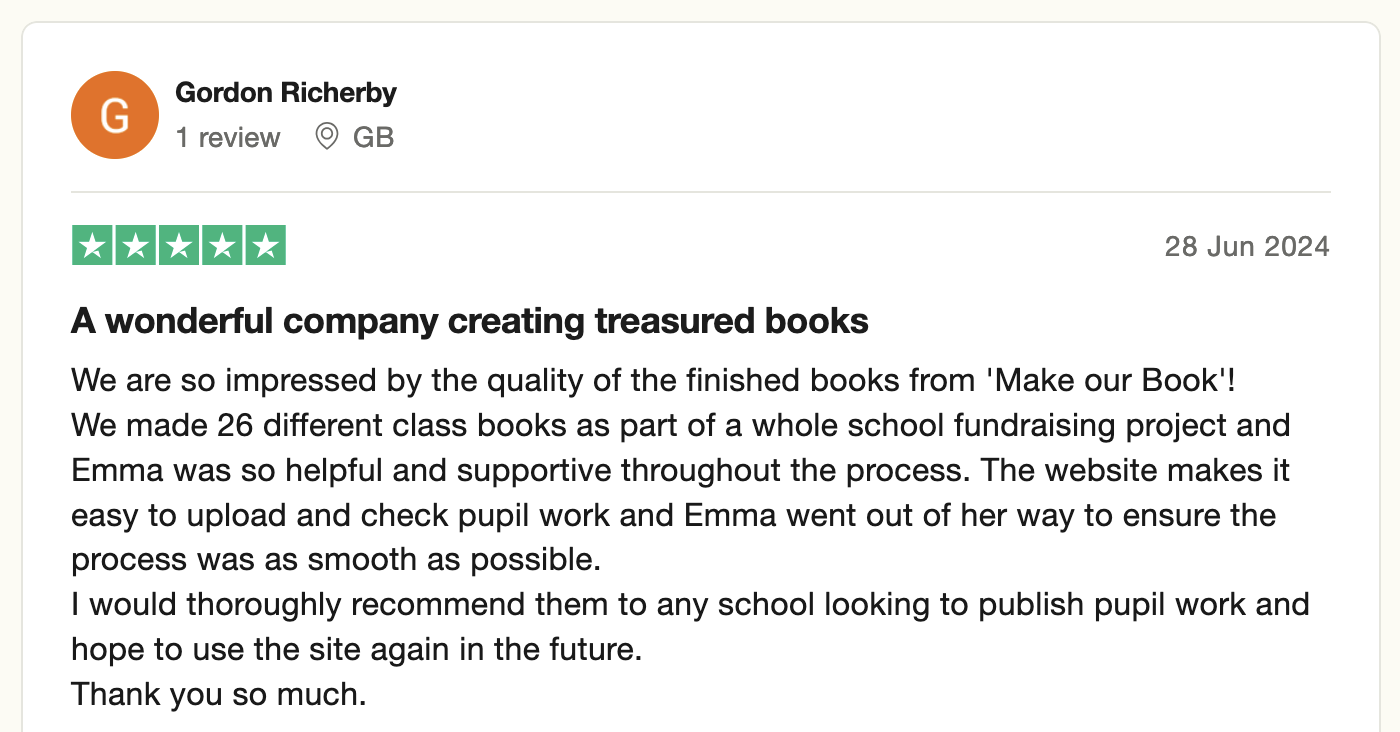Image resolution: width=1400 pixels, height=732 pixels.
Task: Click the '1 review' count text
Action: [228, 138]
